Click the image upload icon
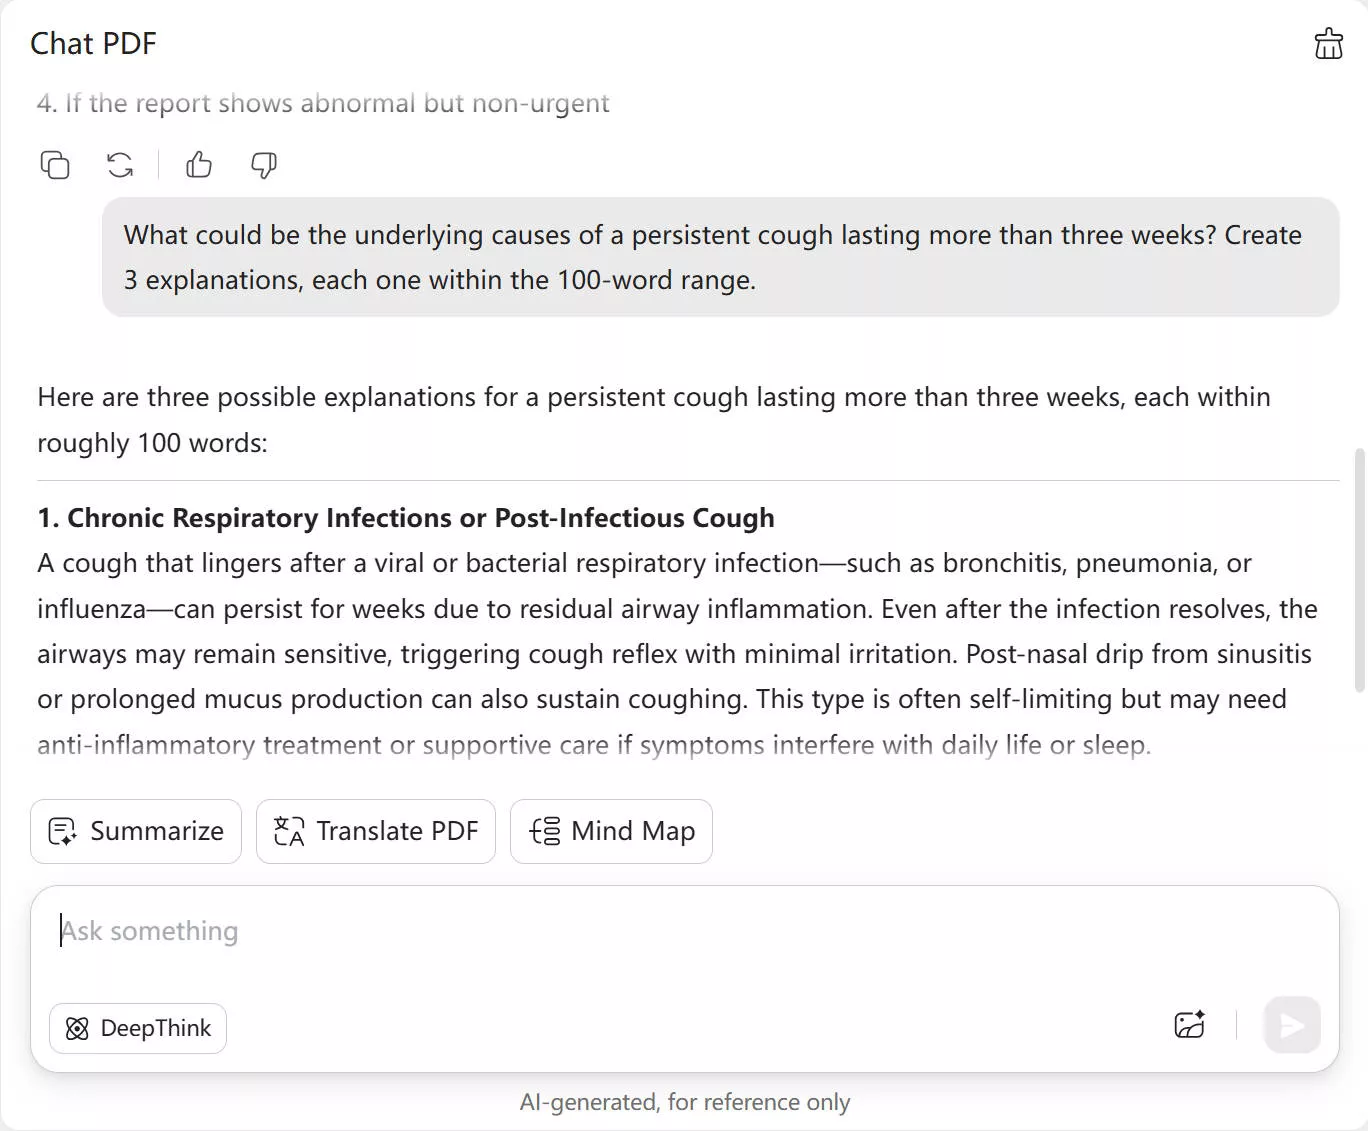Screen dimensions: 1368x1131 1189,1025
